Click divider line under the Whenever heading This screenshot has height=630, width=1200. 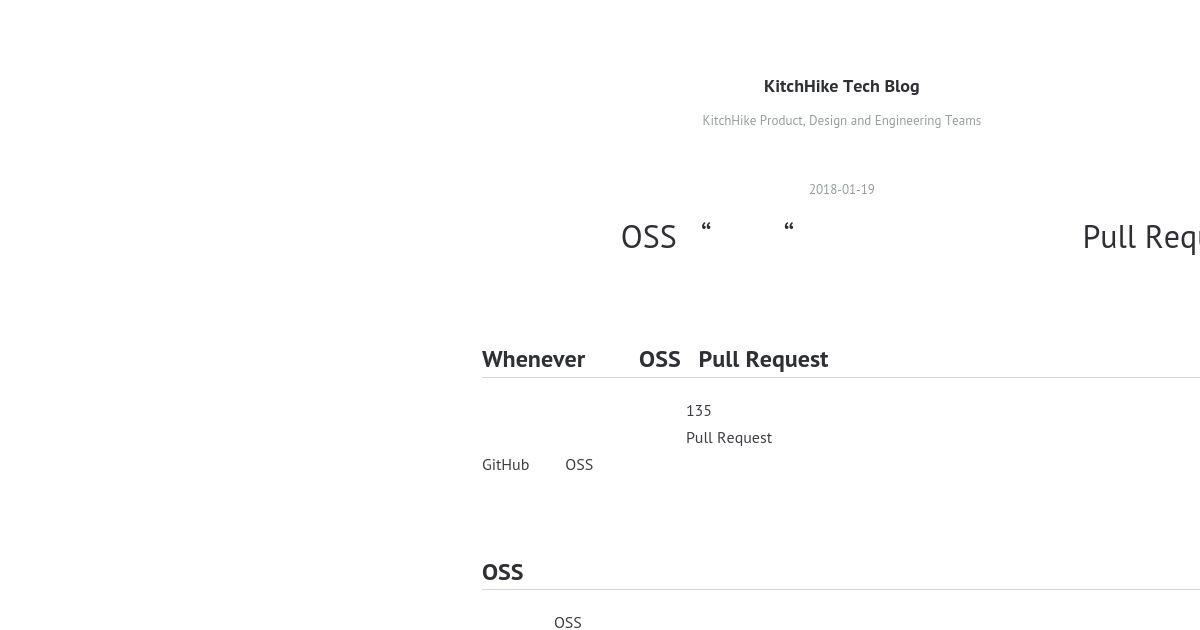[x=841, y=377]
